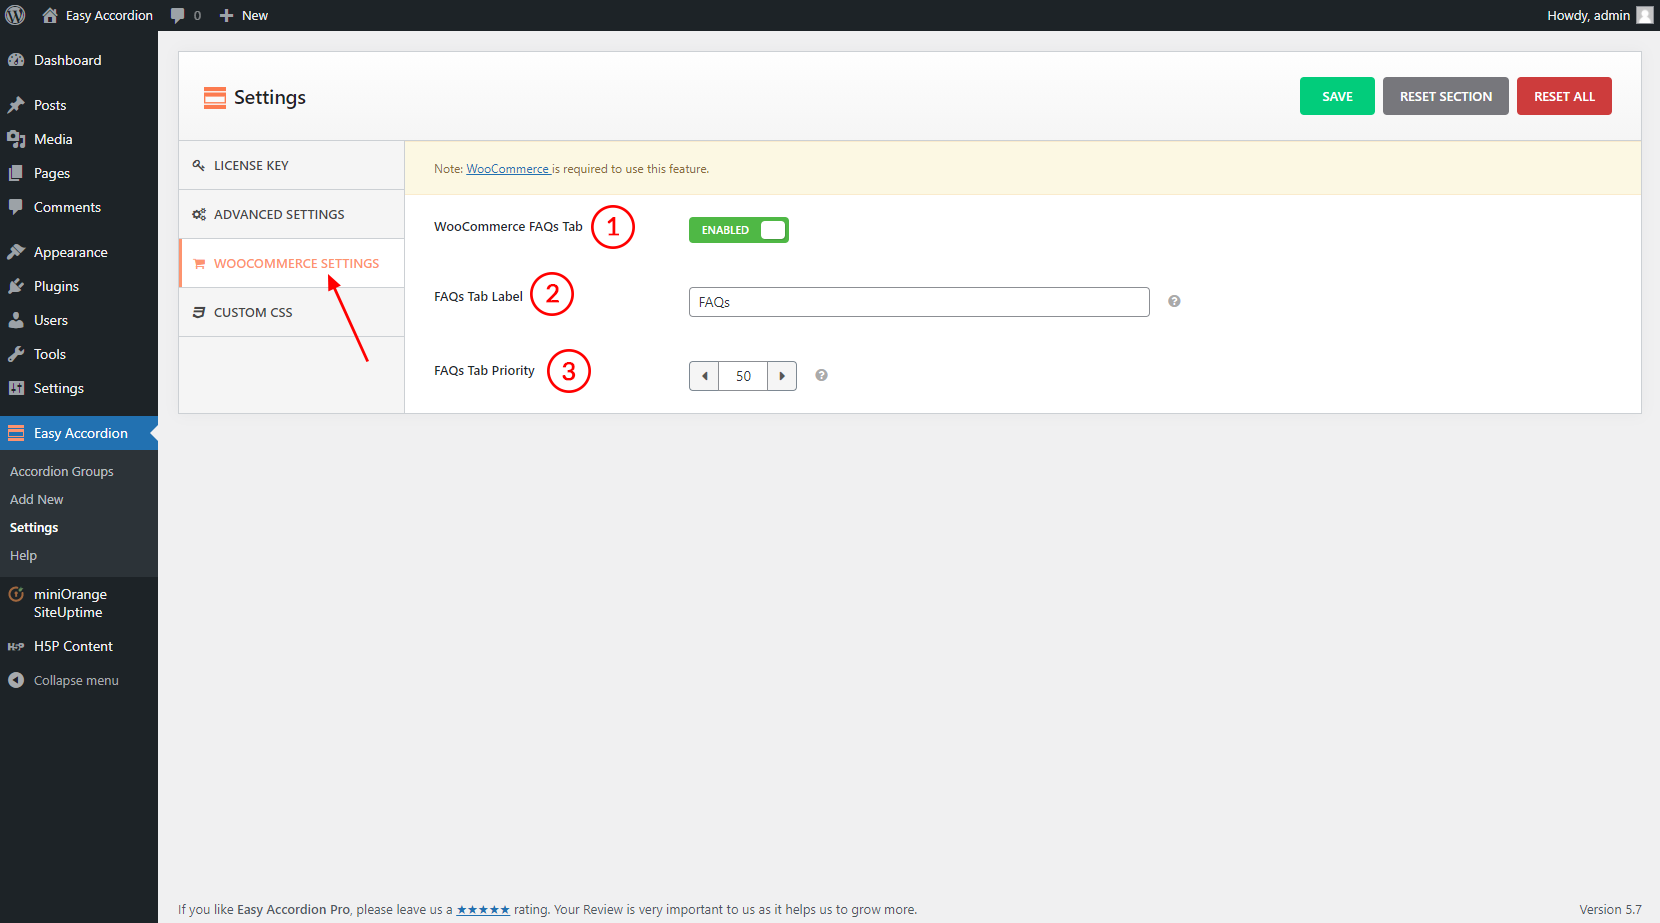The height and width of the screenshot is (923, 1660).
Task: Follow the WooCommerce link in the note
Action: tap(508, 169)
